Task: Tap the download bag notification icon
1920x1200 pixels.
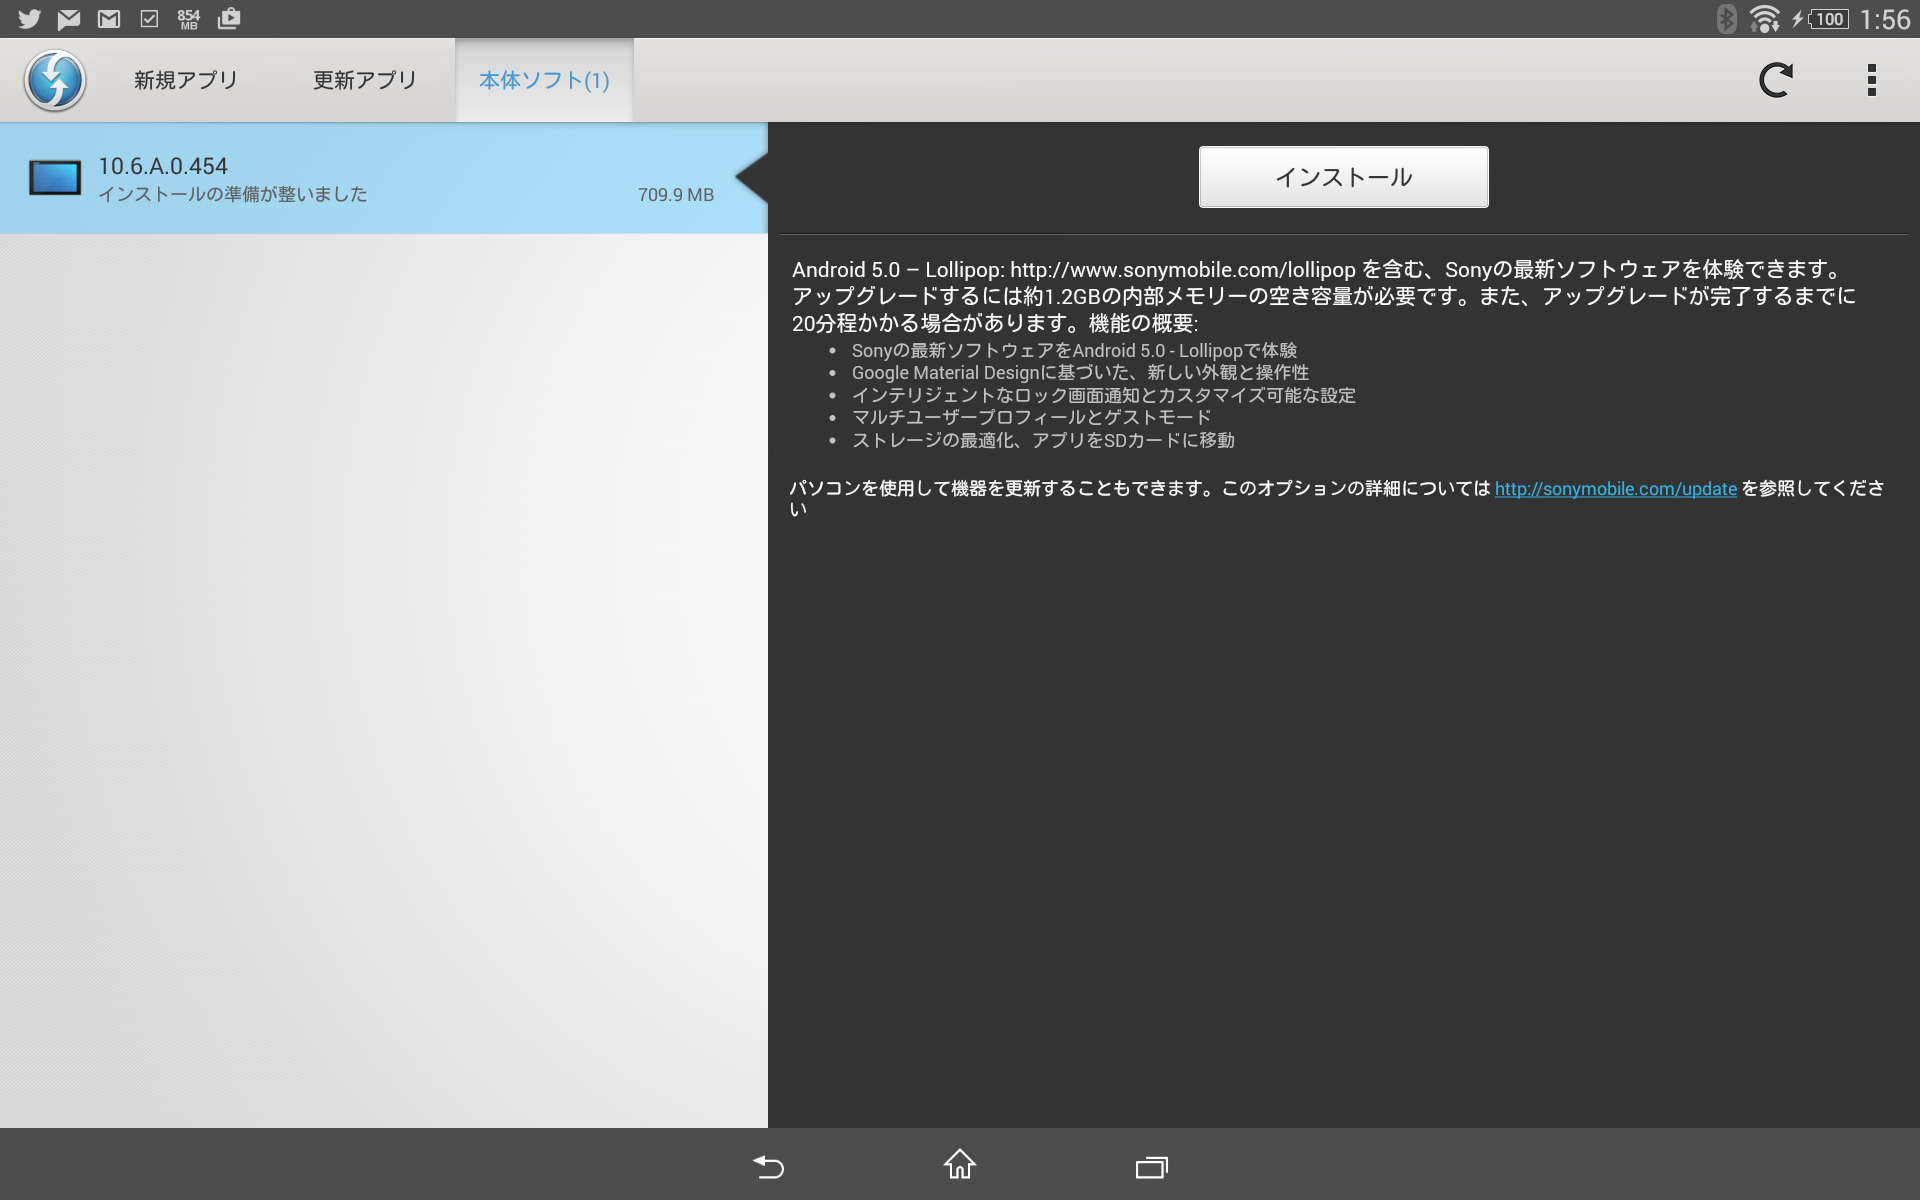Action: (229, 19)
